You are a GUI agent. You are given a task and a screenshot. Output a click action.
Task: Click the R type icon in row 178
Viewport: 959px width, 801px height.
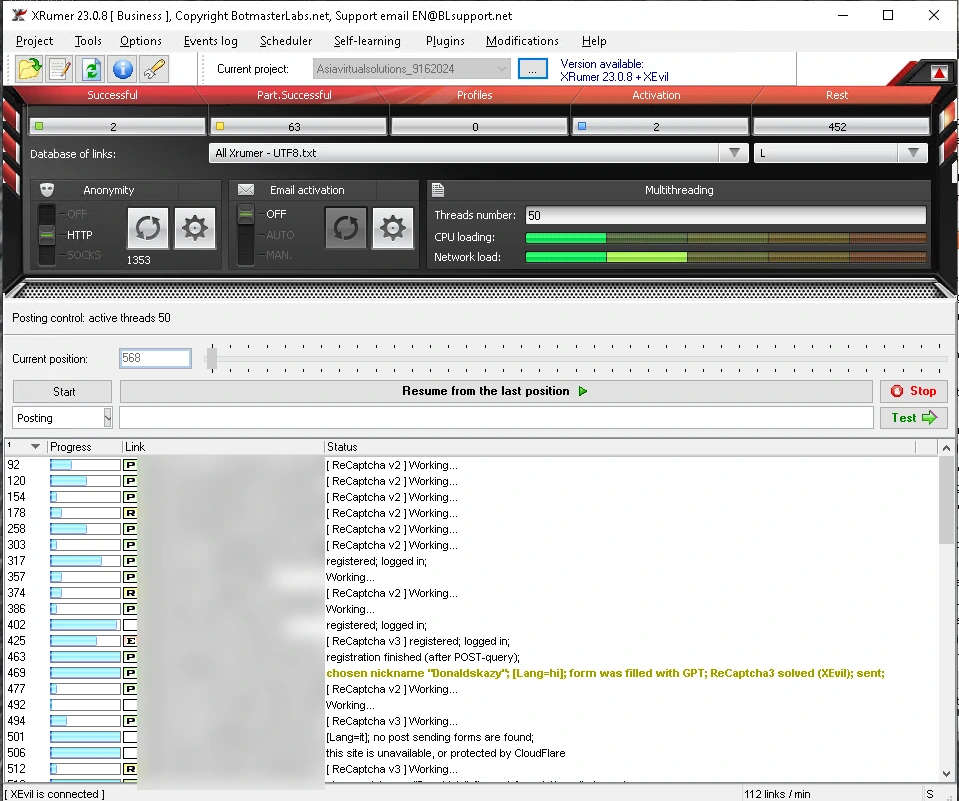coord(130,513)
